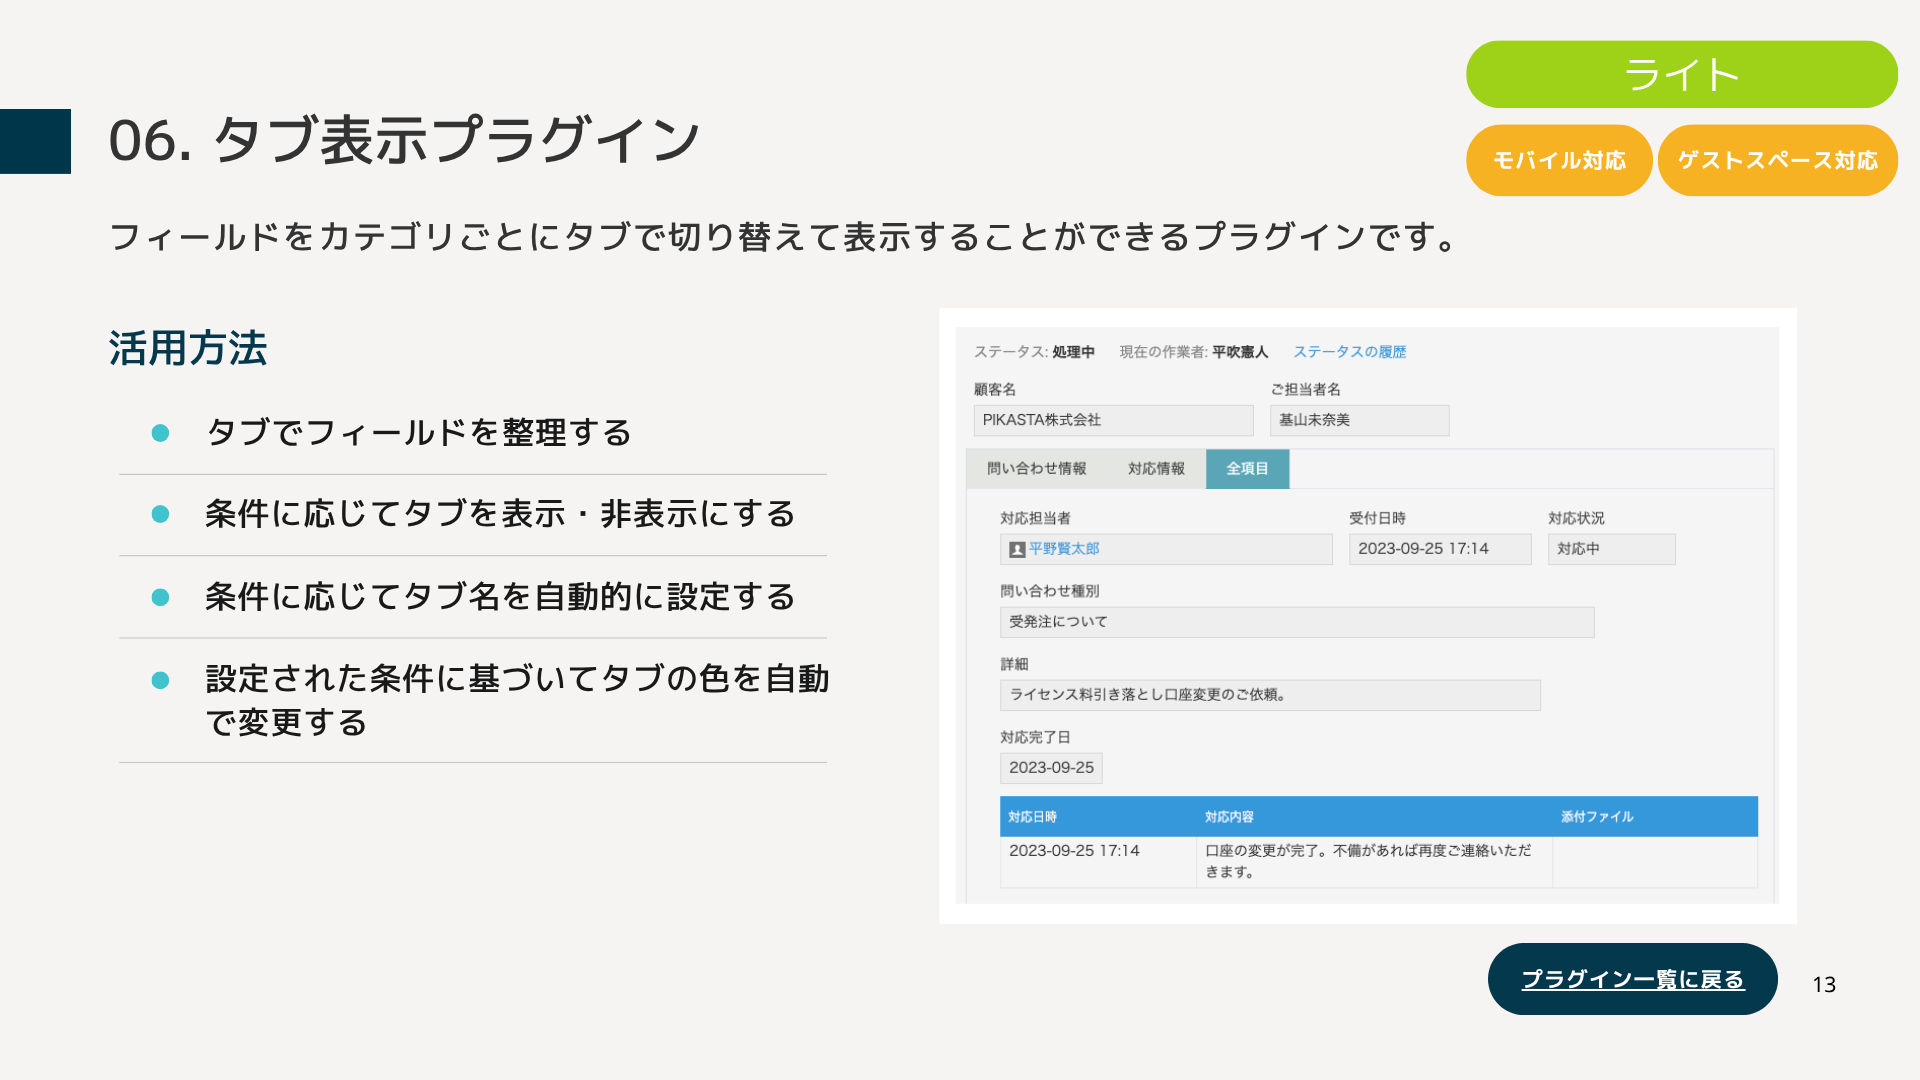Switch to the 対応情報 tab

tap(1156, 469)
